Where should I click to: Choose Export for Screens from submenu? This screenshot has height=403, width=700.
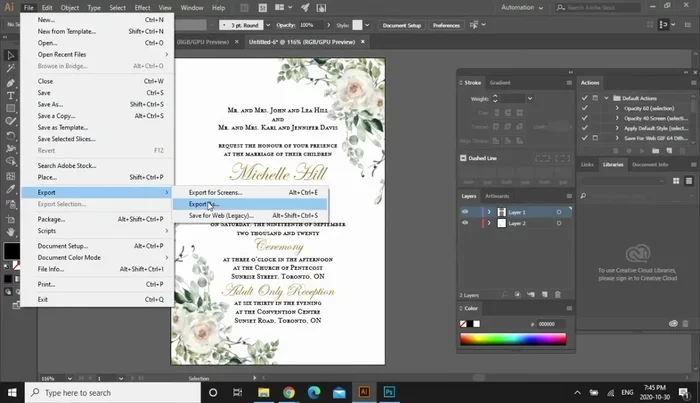pyautogui.click(x=250, y=192)
